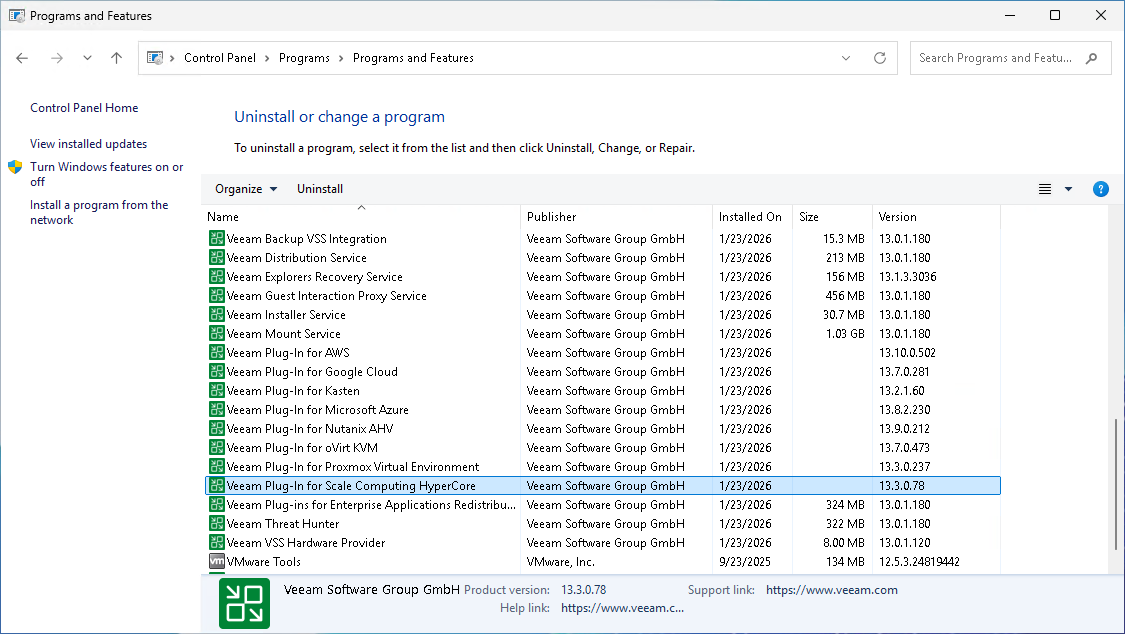Select 456 MB size cell
This screenshot has height=634, width=1125.
[844, 295]
